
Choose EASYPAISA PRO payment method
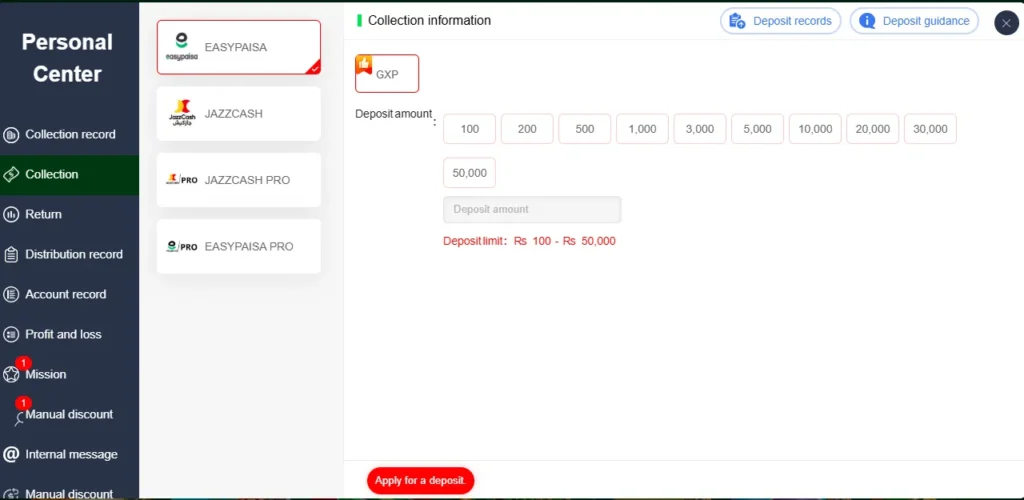click(239, 246)
